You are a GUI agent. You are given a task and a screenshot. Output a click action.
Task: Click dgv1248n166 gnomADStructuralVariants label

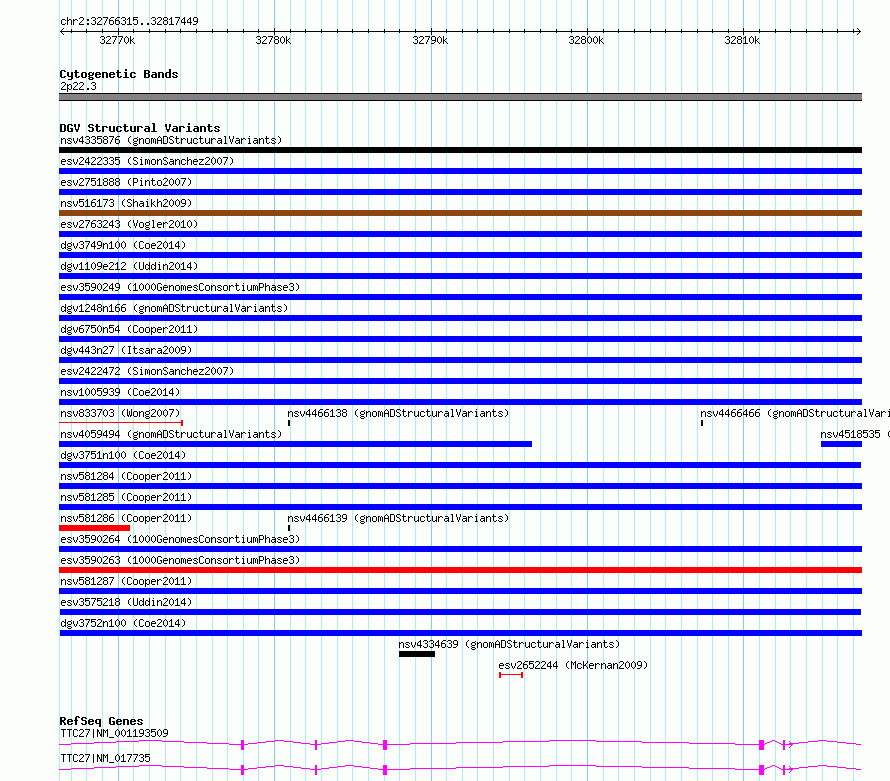click(174, 308)
